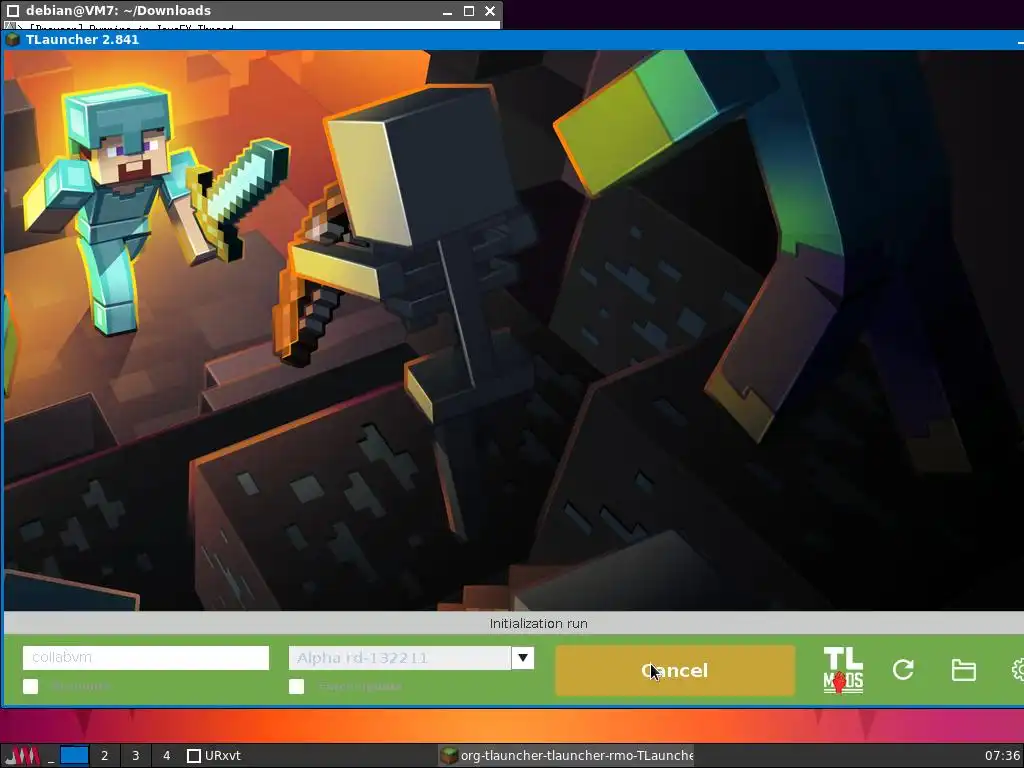Viewport: 1024px width, 768px height.
Task: Minimize the debian@VM7 terminal window
Action: (447, 10)
